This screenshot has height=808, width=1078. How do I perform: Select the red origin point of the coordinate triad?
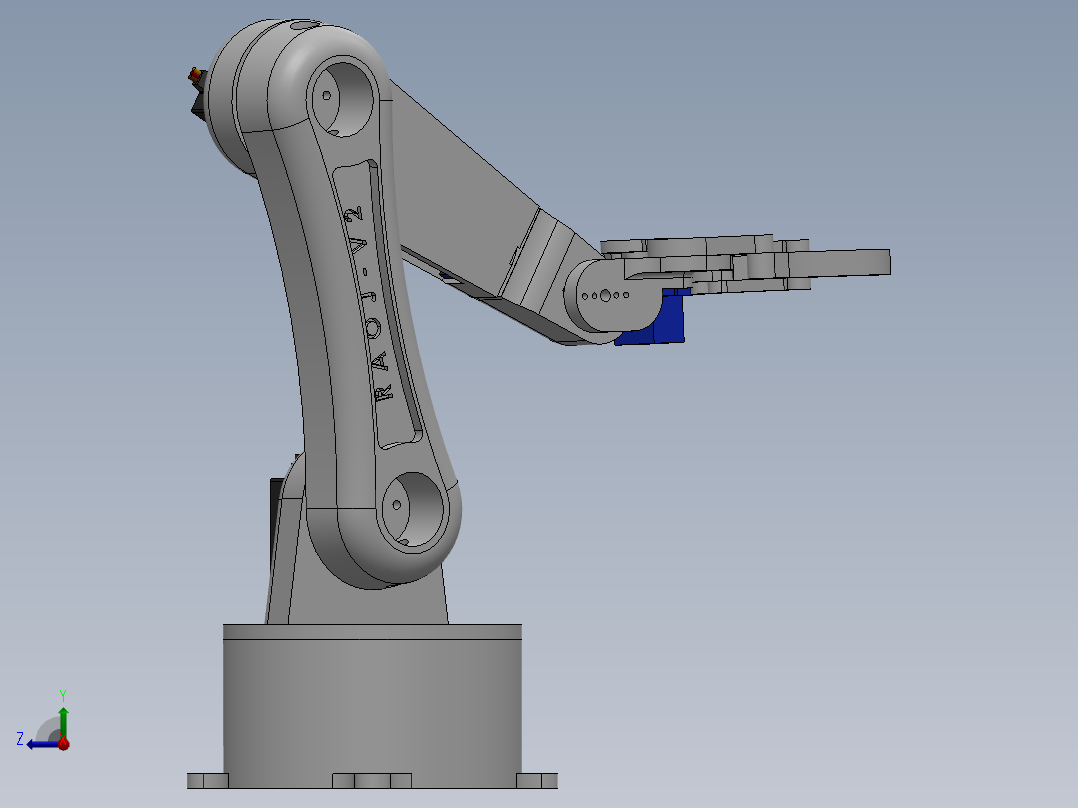pos(63,745)
